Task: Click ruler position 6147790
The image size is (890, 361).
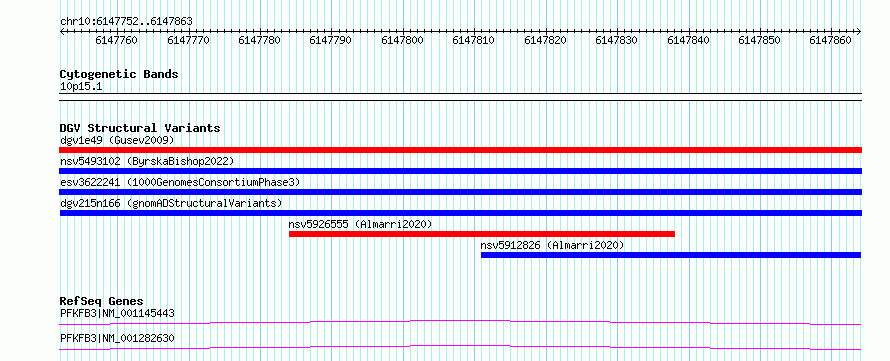Action: pyautogui.click(x=330, y=40)
